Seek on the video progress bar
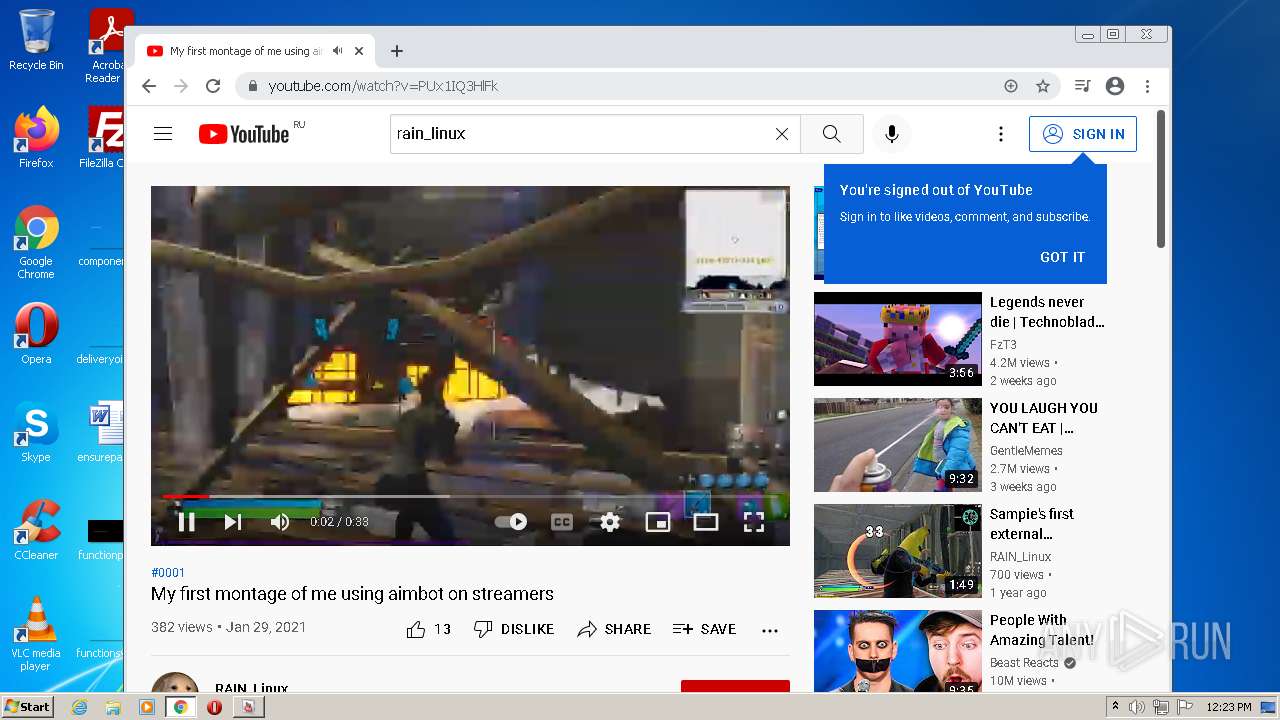Screen dimensions: 1280x720 point(470,496)
